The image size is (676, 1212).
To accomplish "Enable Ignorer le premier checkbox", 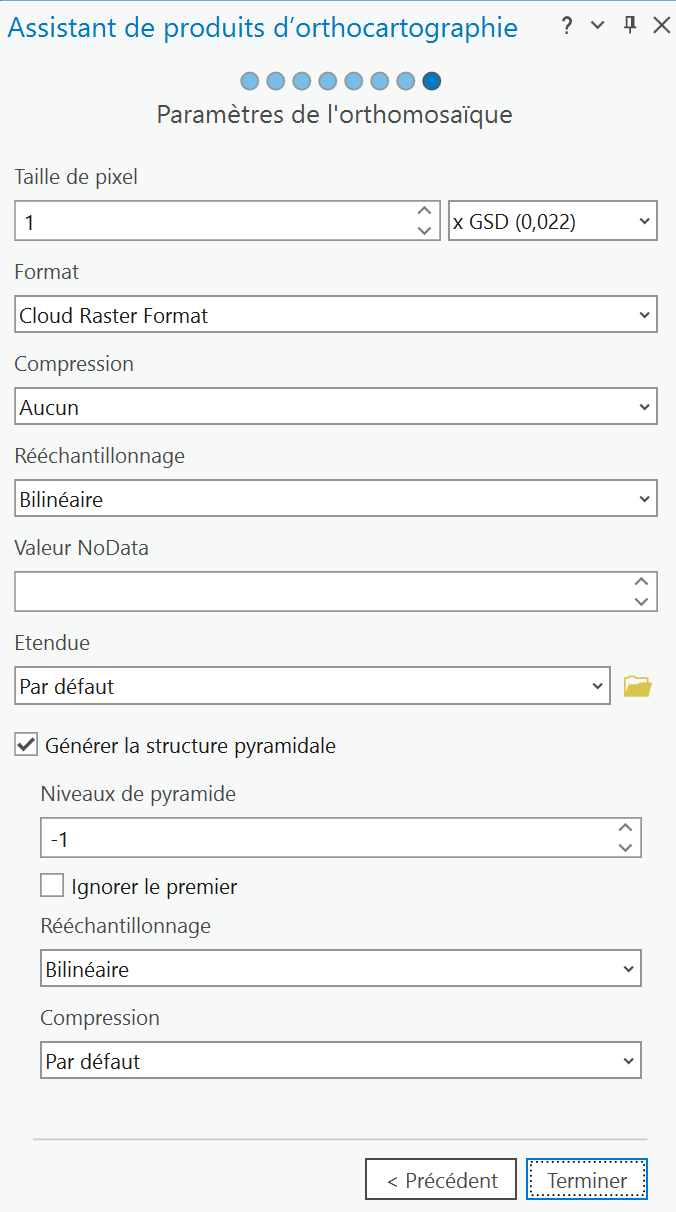I will [52, 886].
